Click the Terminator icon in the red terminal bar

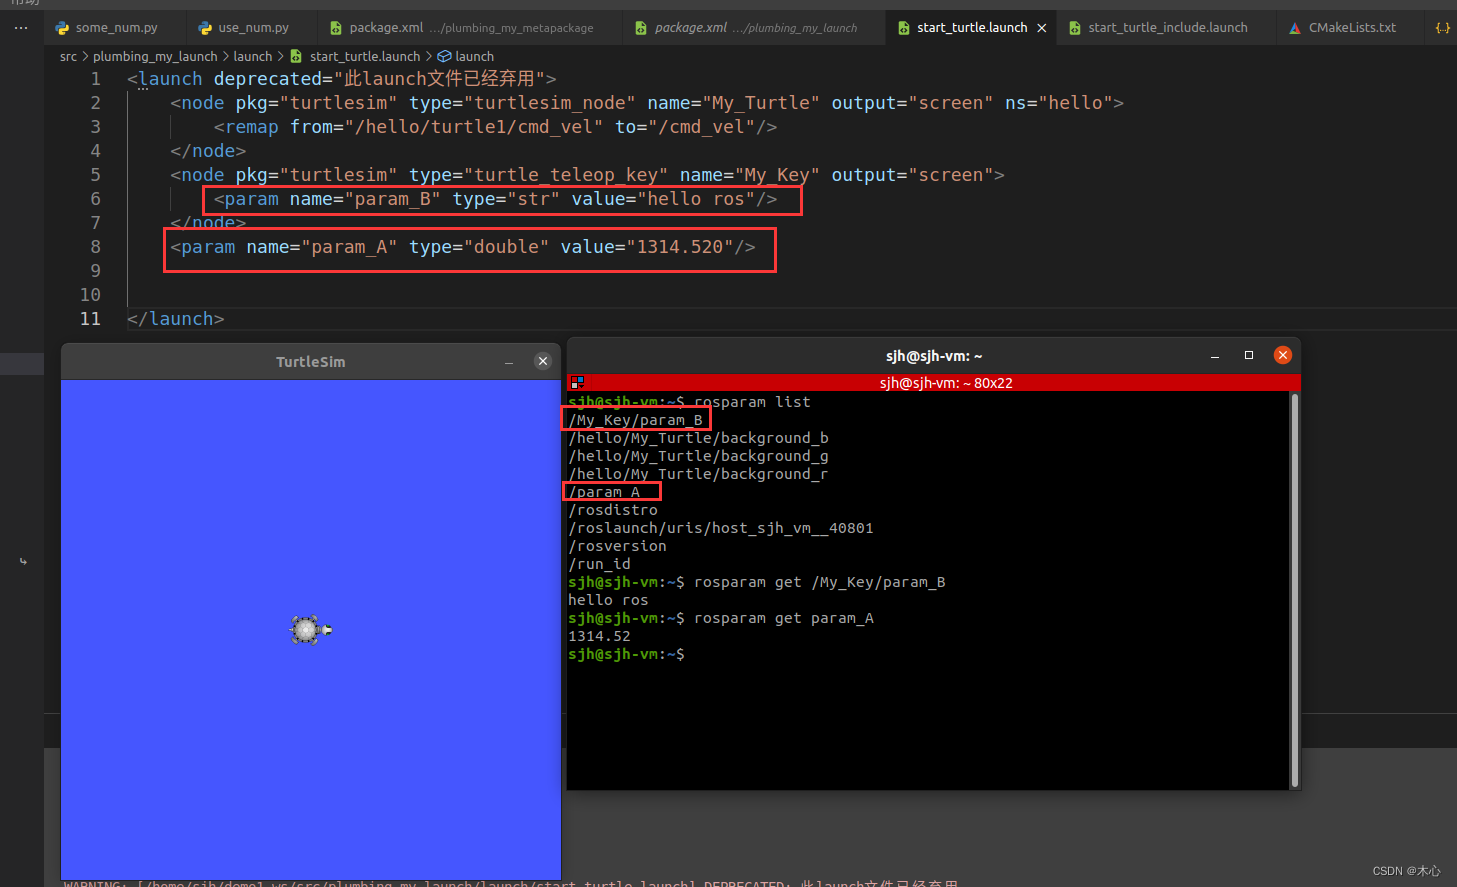[577, 383]
